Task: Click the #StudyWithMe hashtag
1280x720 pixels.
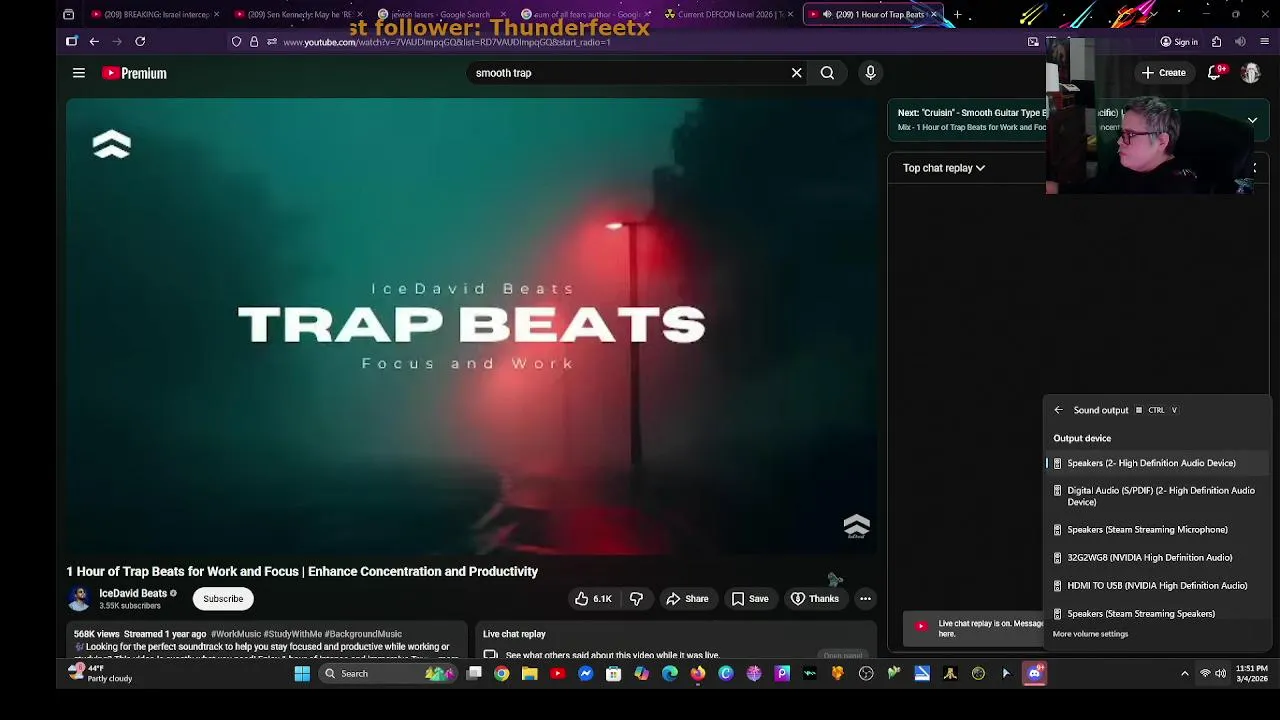Action: pos(293,634)
